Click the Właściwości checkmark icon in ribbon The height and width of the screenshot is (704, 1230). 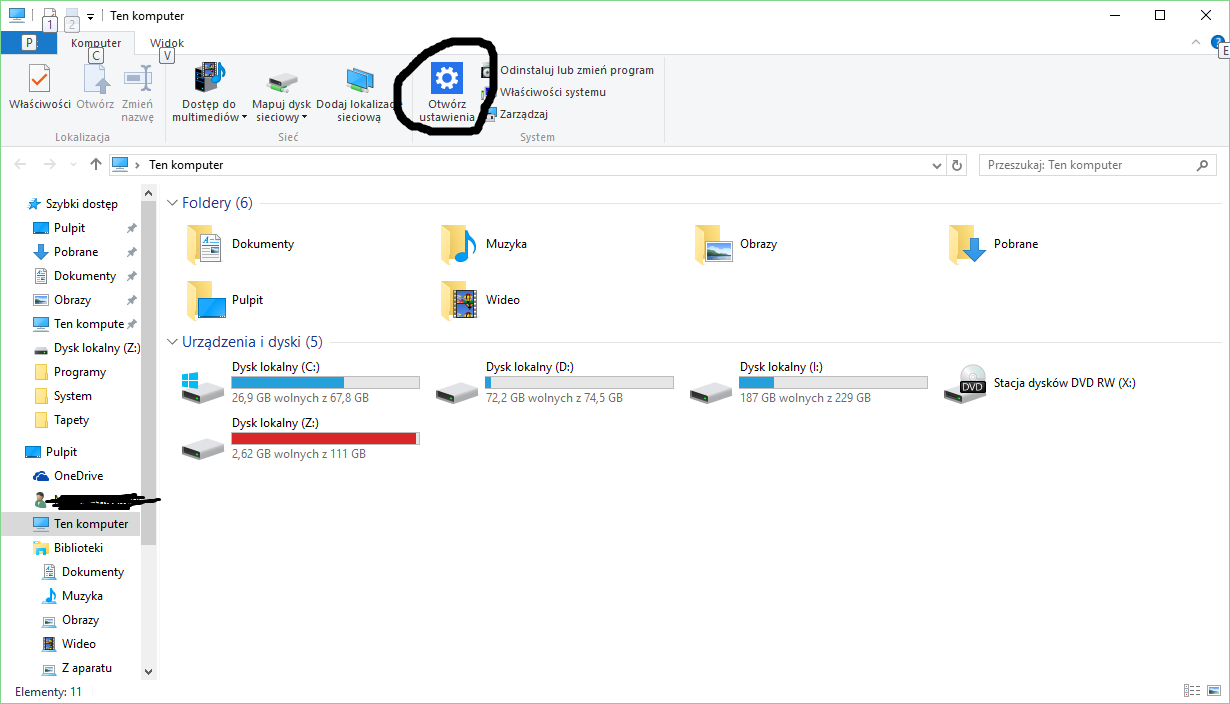click(x=39, y=78)
